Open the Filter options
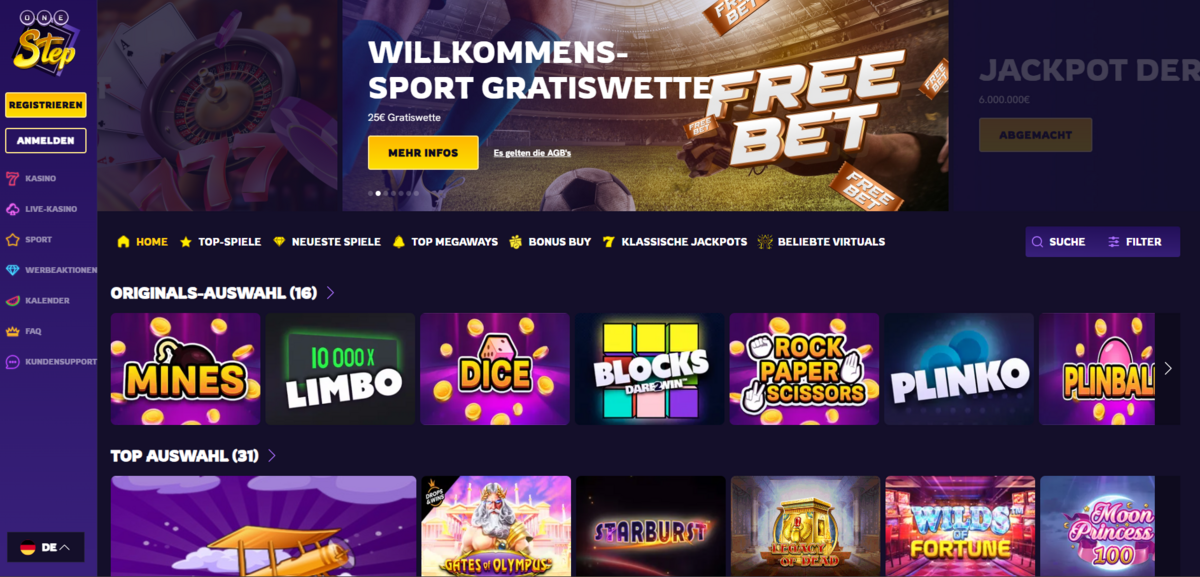Viewport: 1200px width, 577px height. coord(1135,242)
